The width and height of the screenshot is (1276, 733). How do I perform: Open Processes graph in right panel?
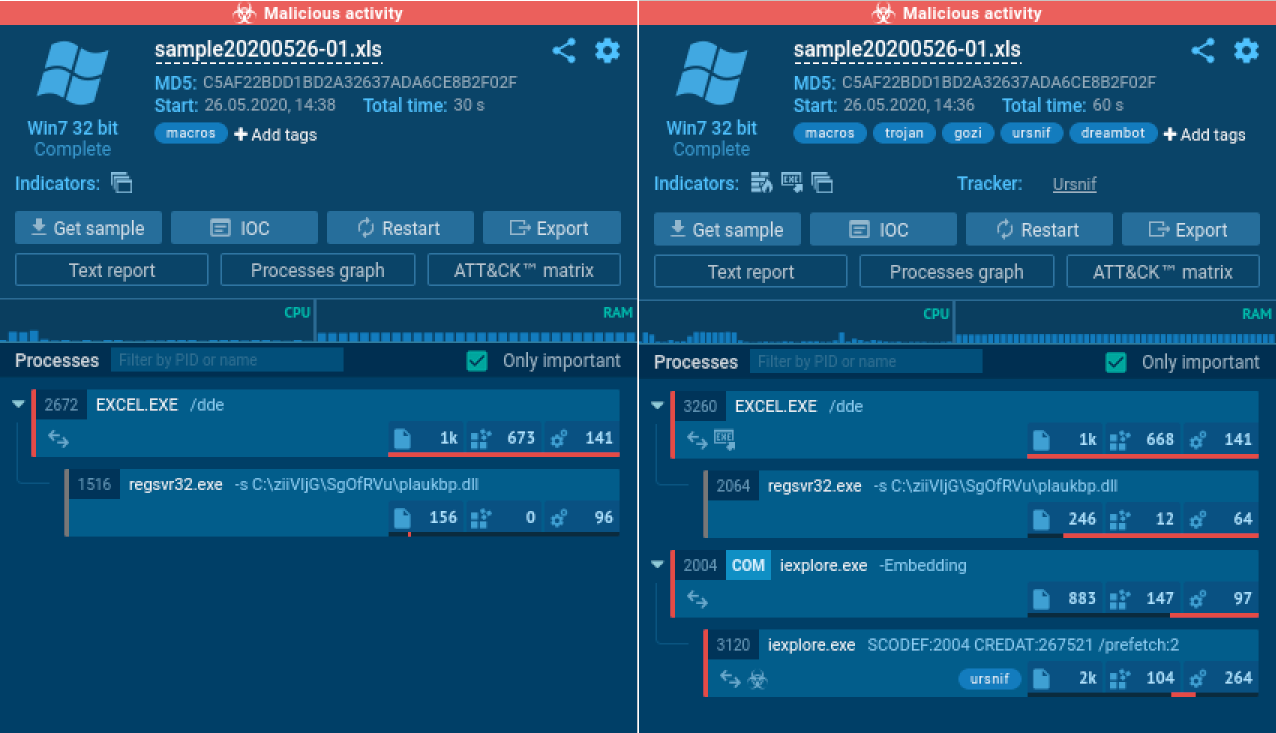(x=957, y=271)
